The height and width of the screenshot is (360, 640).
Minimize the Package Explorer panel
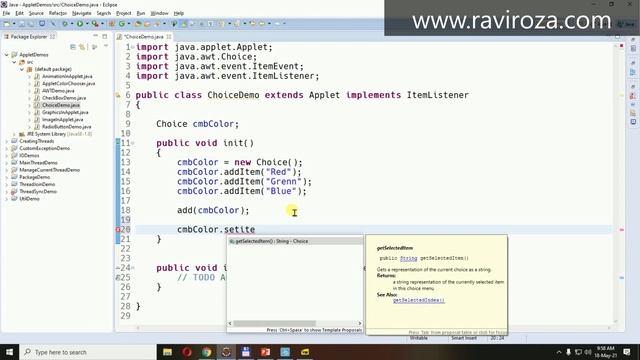point(96,36)
